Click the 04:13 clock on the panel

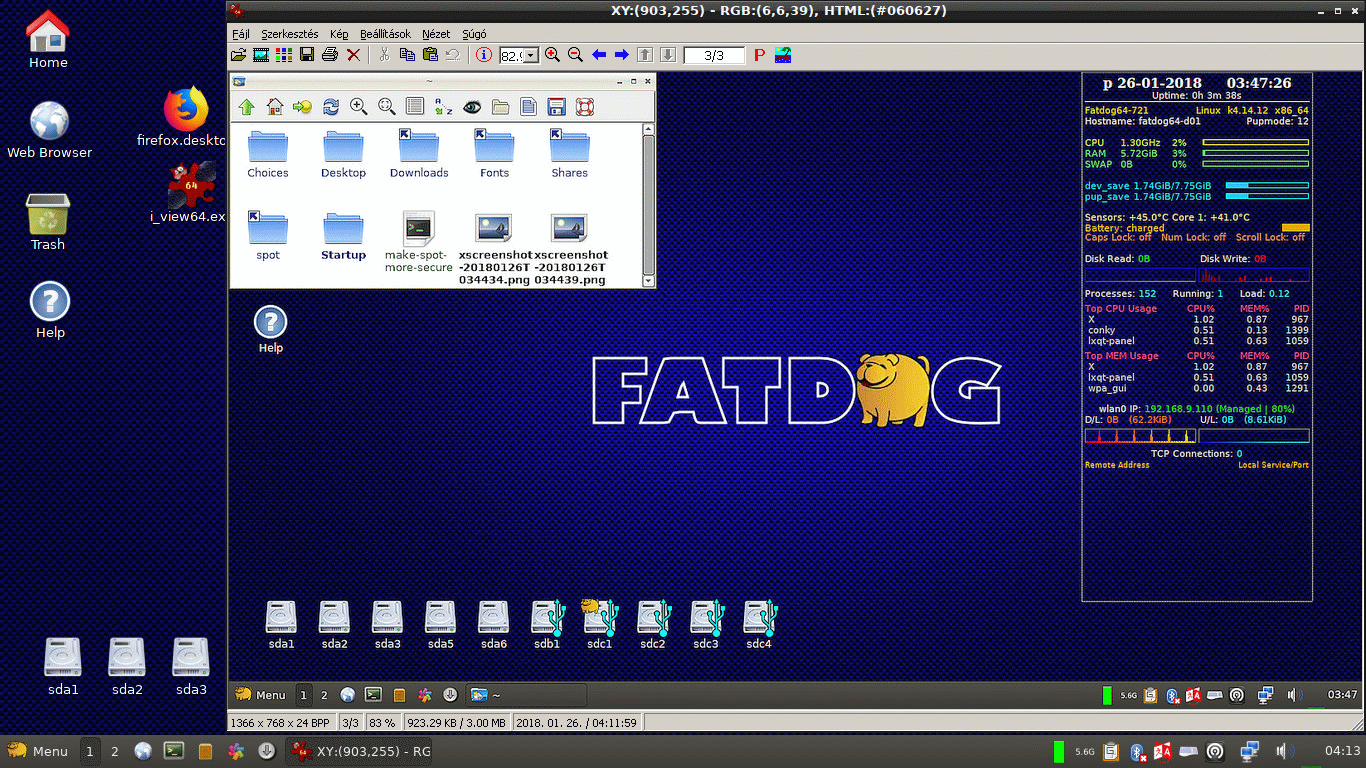(x=1341, y=751)
